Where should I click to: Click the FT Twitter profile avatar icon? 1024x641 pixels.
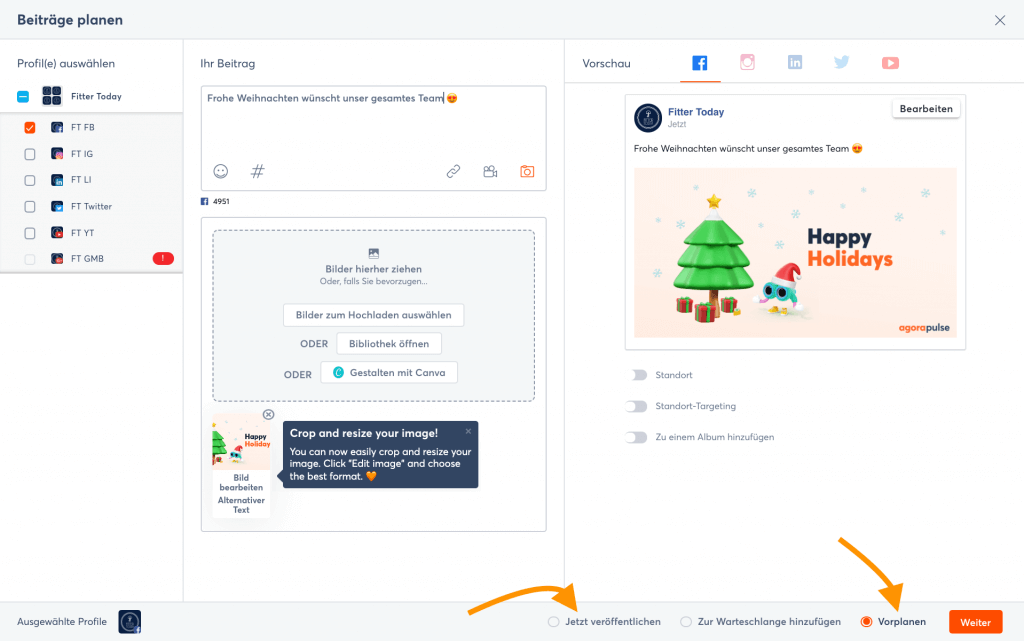tap(57, 206)
